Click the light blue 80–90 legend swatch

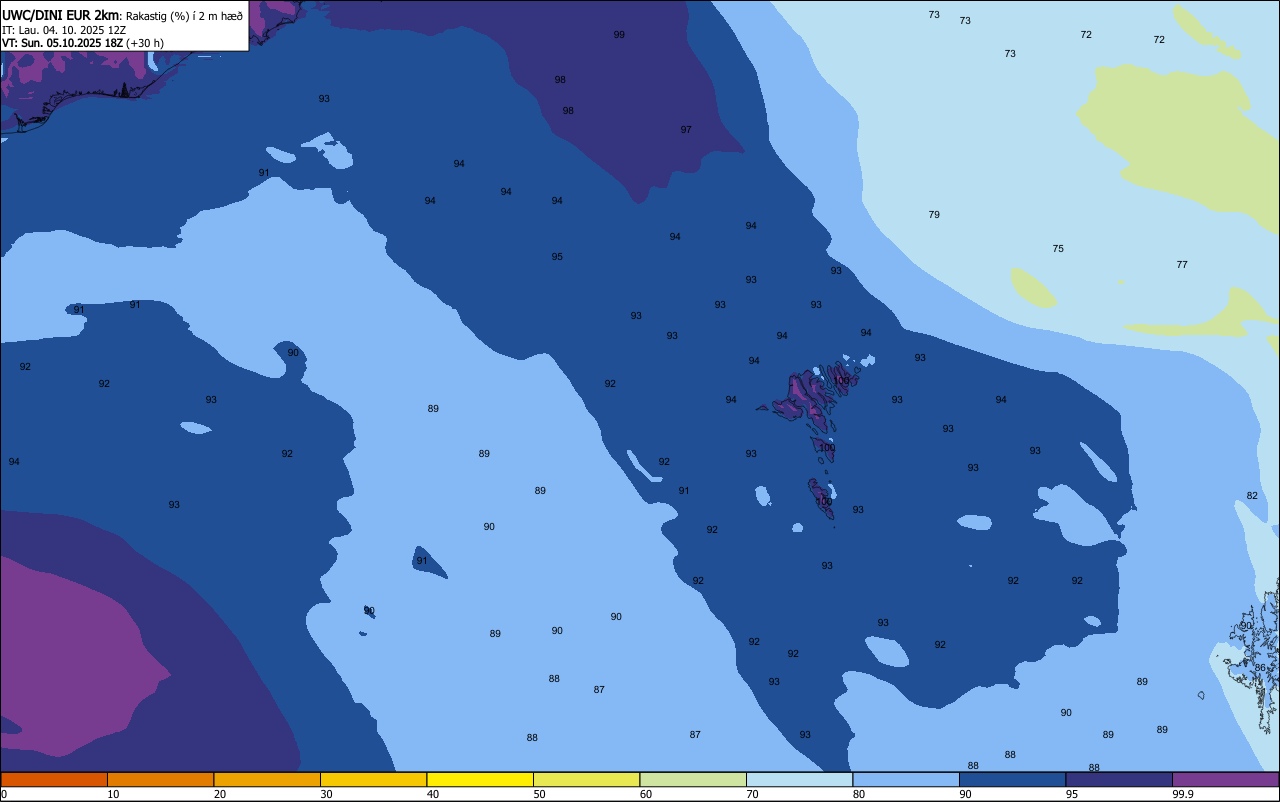pos(906,779)
